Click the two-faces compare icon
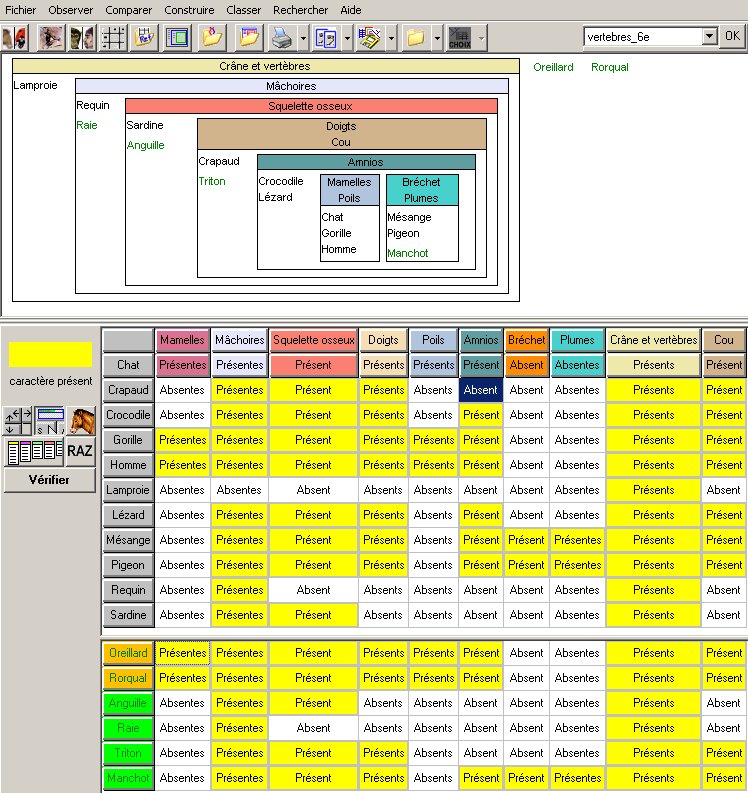 pos(82,38)
